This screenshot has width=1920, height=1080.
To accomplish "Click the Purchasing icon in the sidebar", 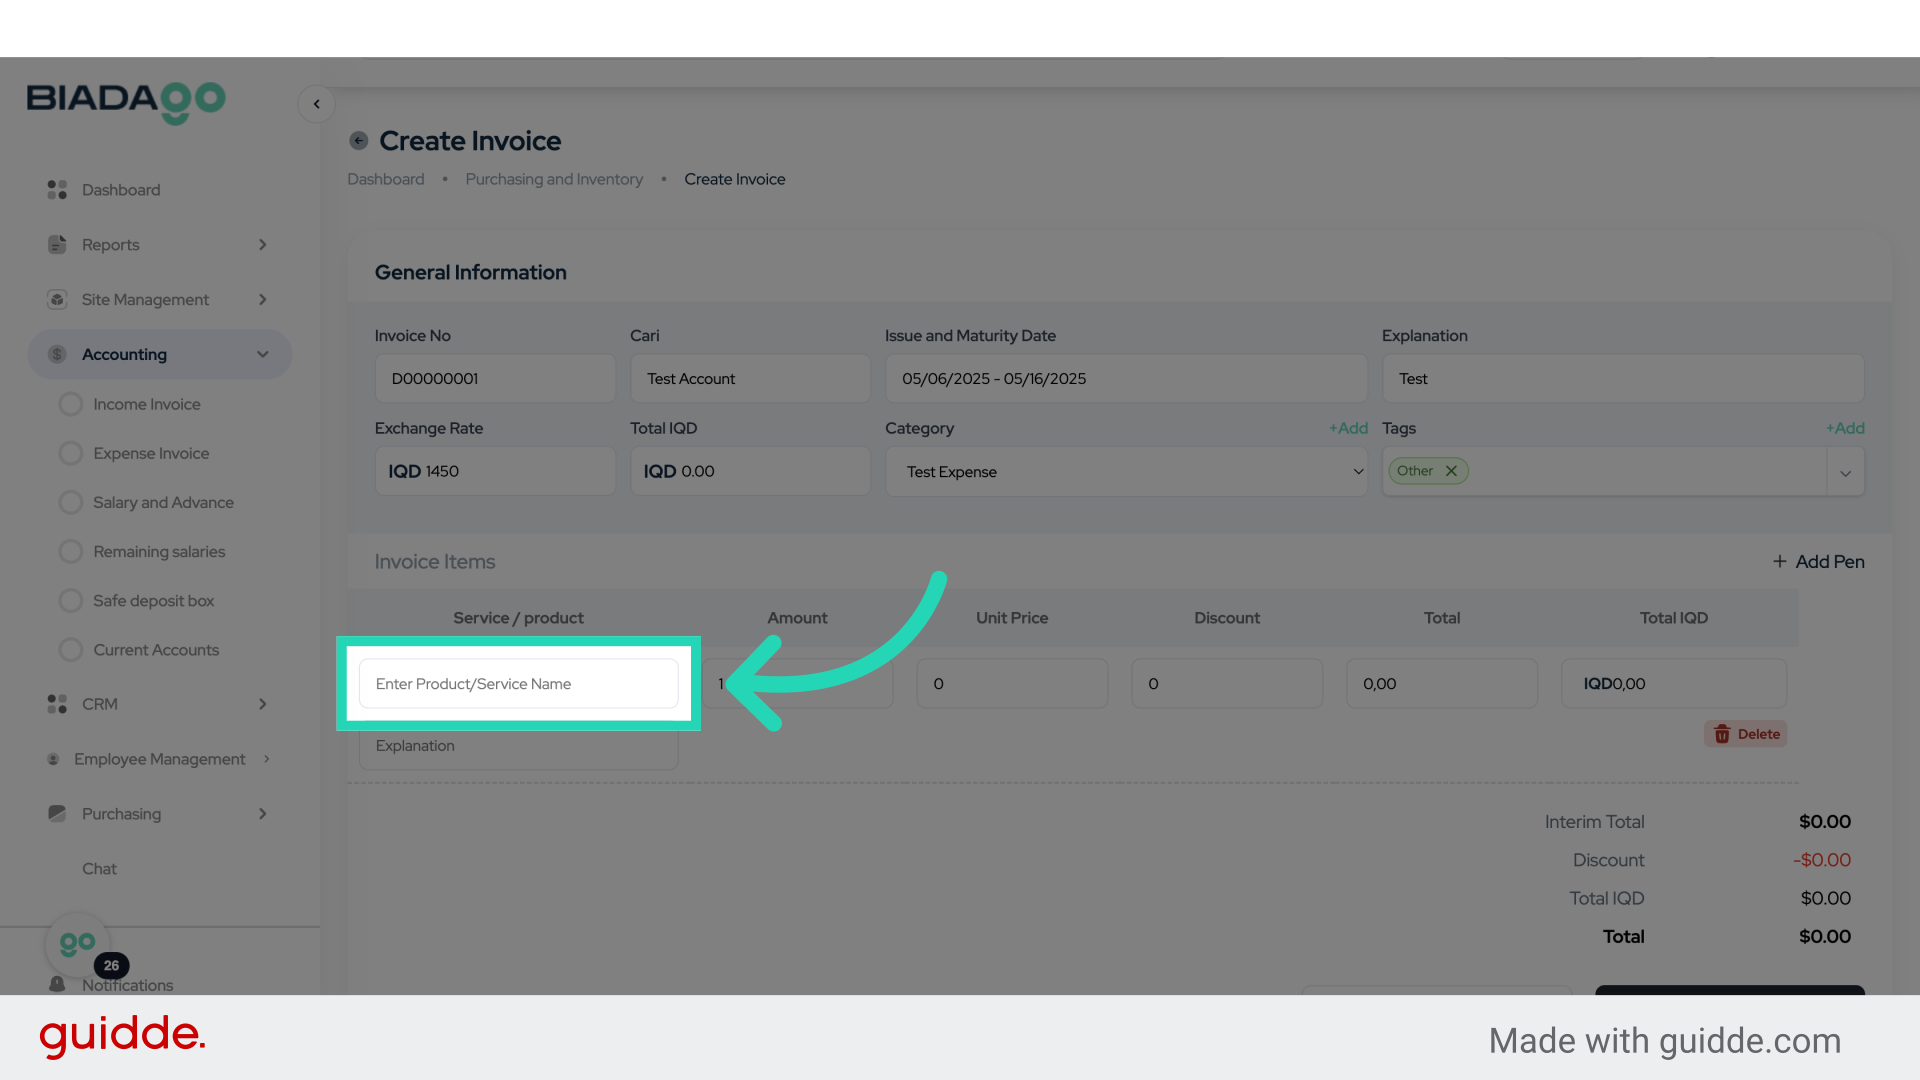I will pyautogui.click(x=56, y=814).
